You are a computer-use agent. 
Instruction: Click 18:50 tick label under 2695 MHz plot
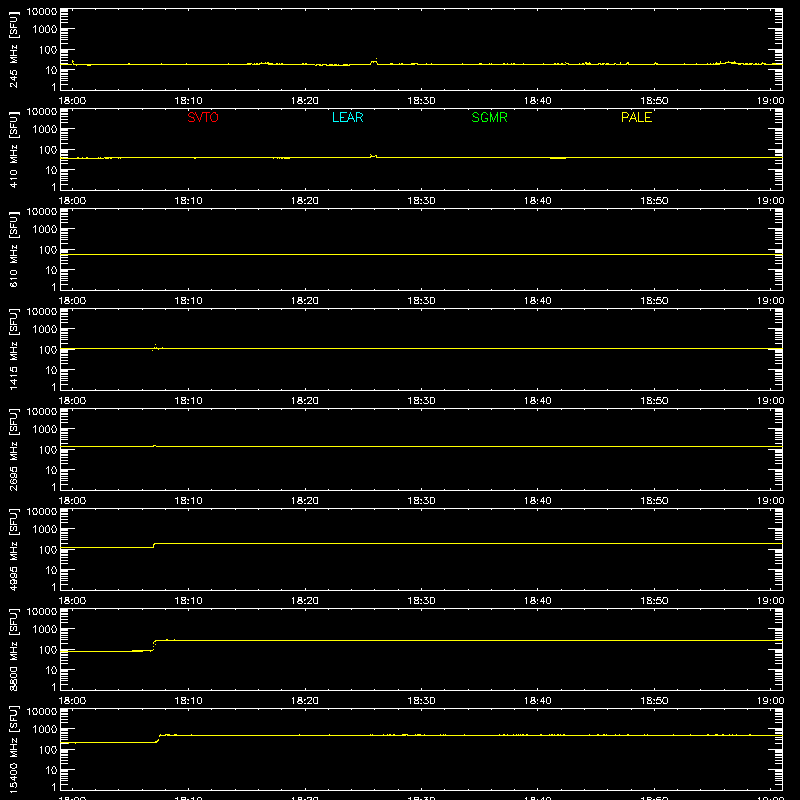pyautogui.click(x=654, y=501)
